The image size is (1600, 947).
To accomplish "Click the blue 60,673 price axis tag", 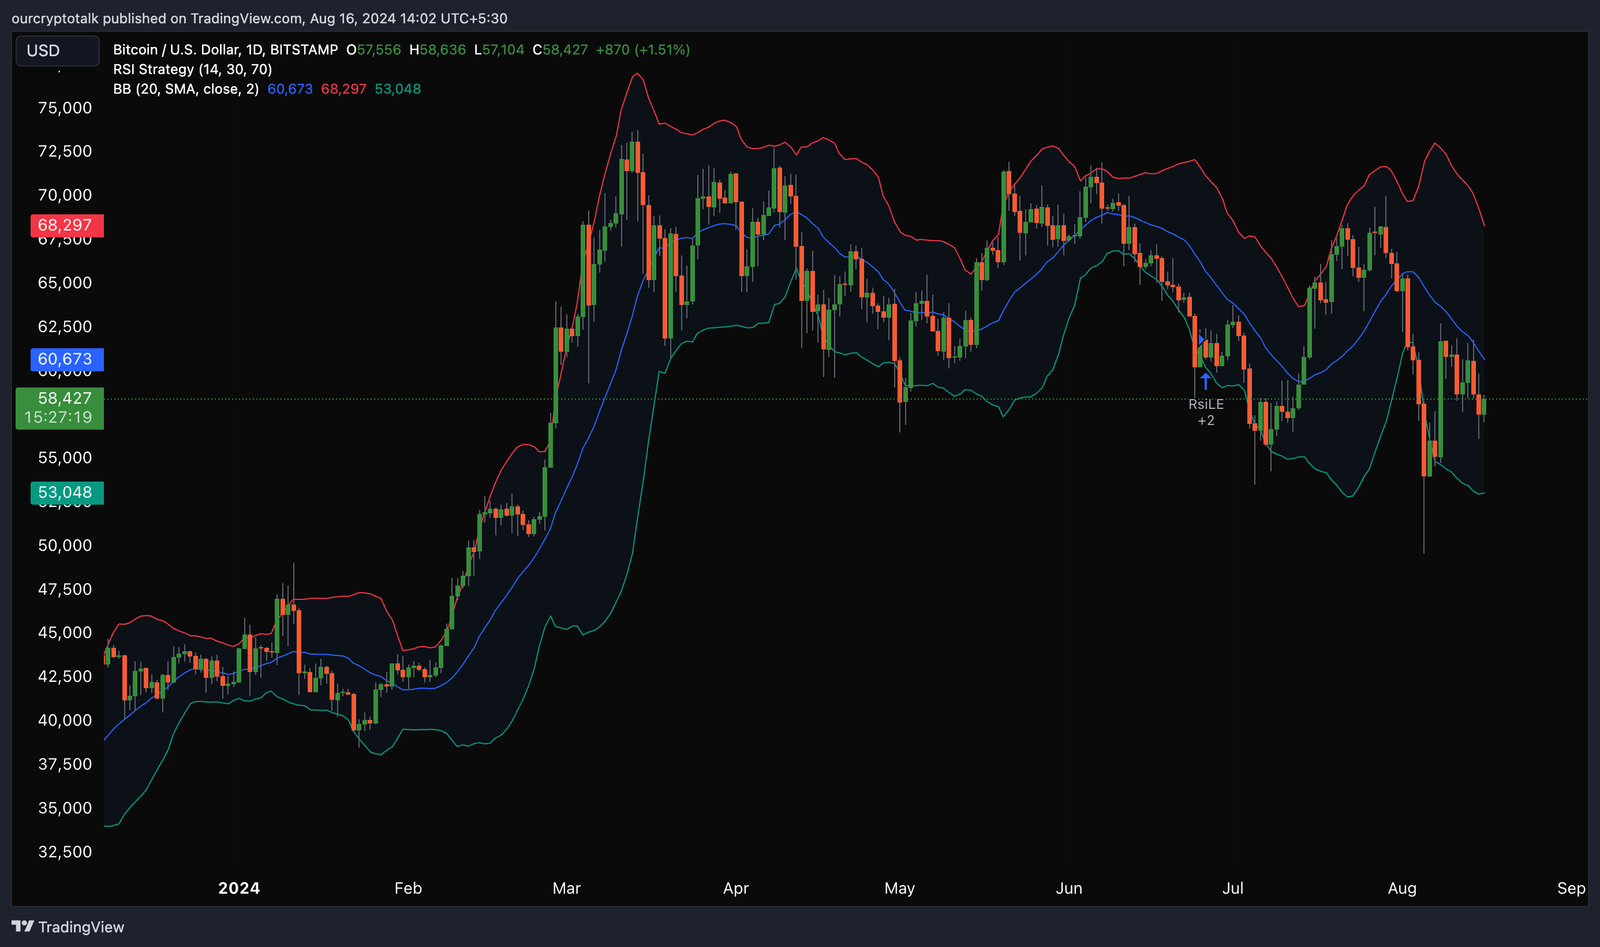I will point(65,359).
